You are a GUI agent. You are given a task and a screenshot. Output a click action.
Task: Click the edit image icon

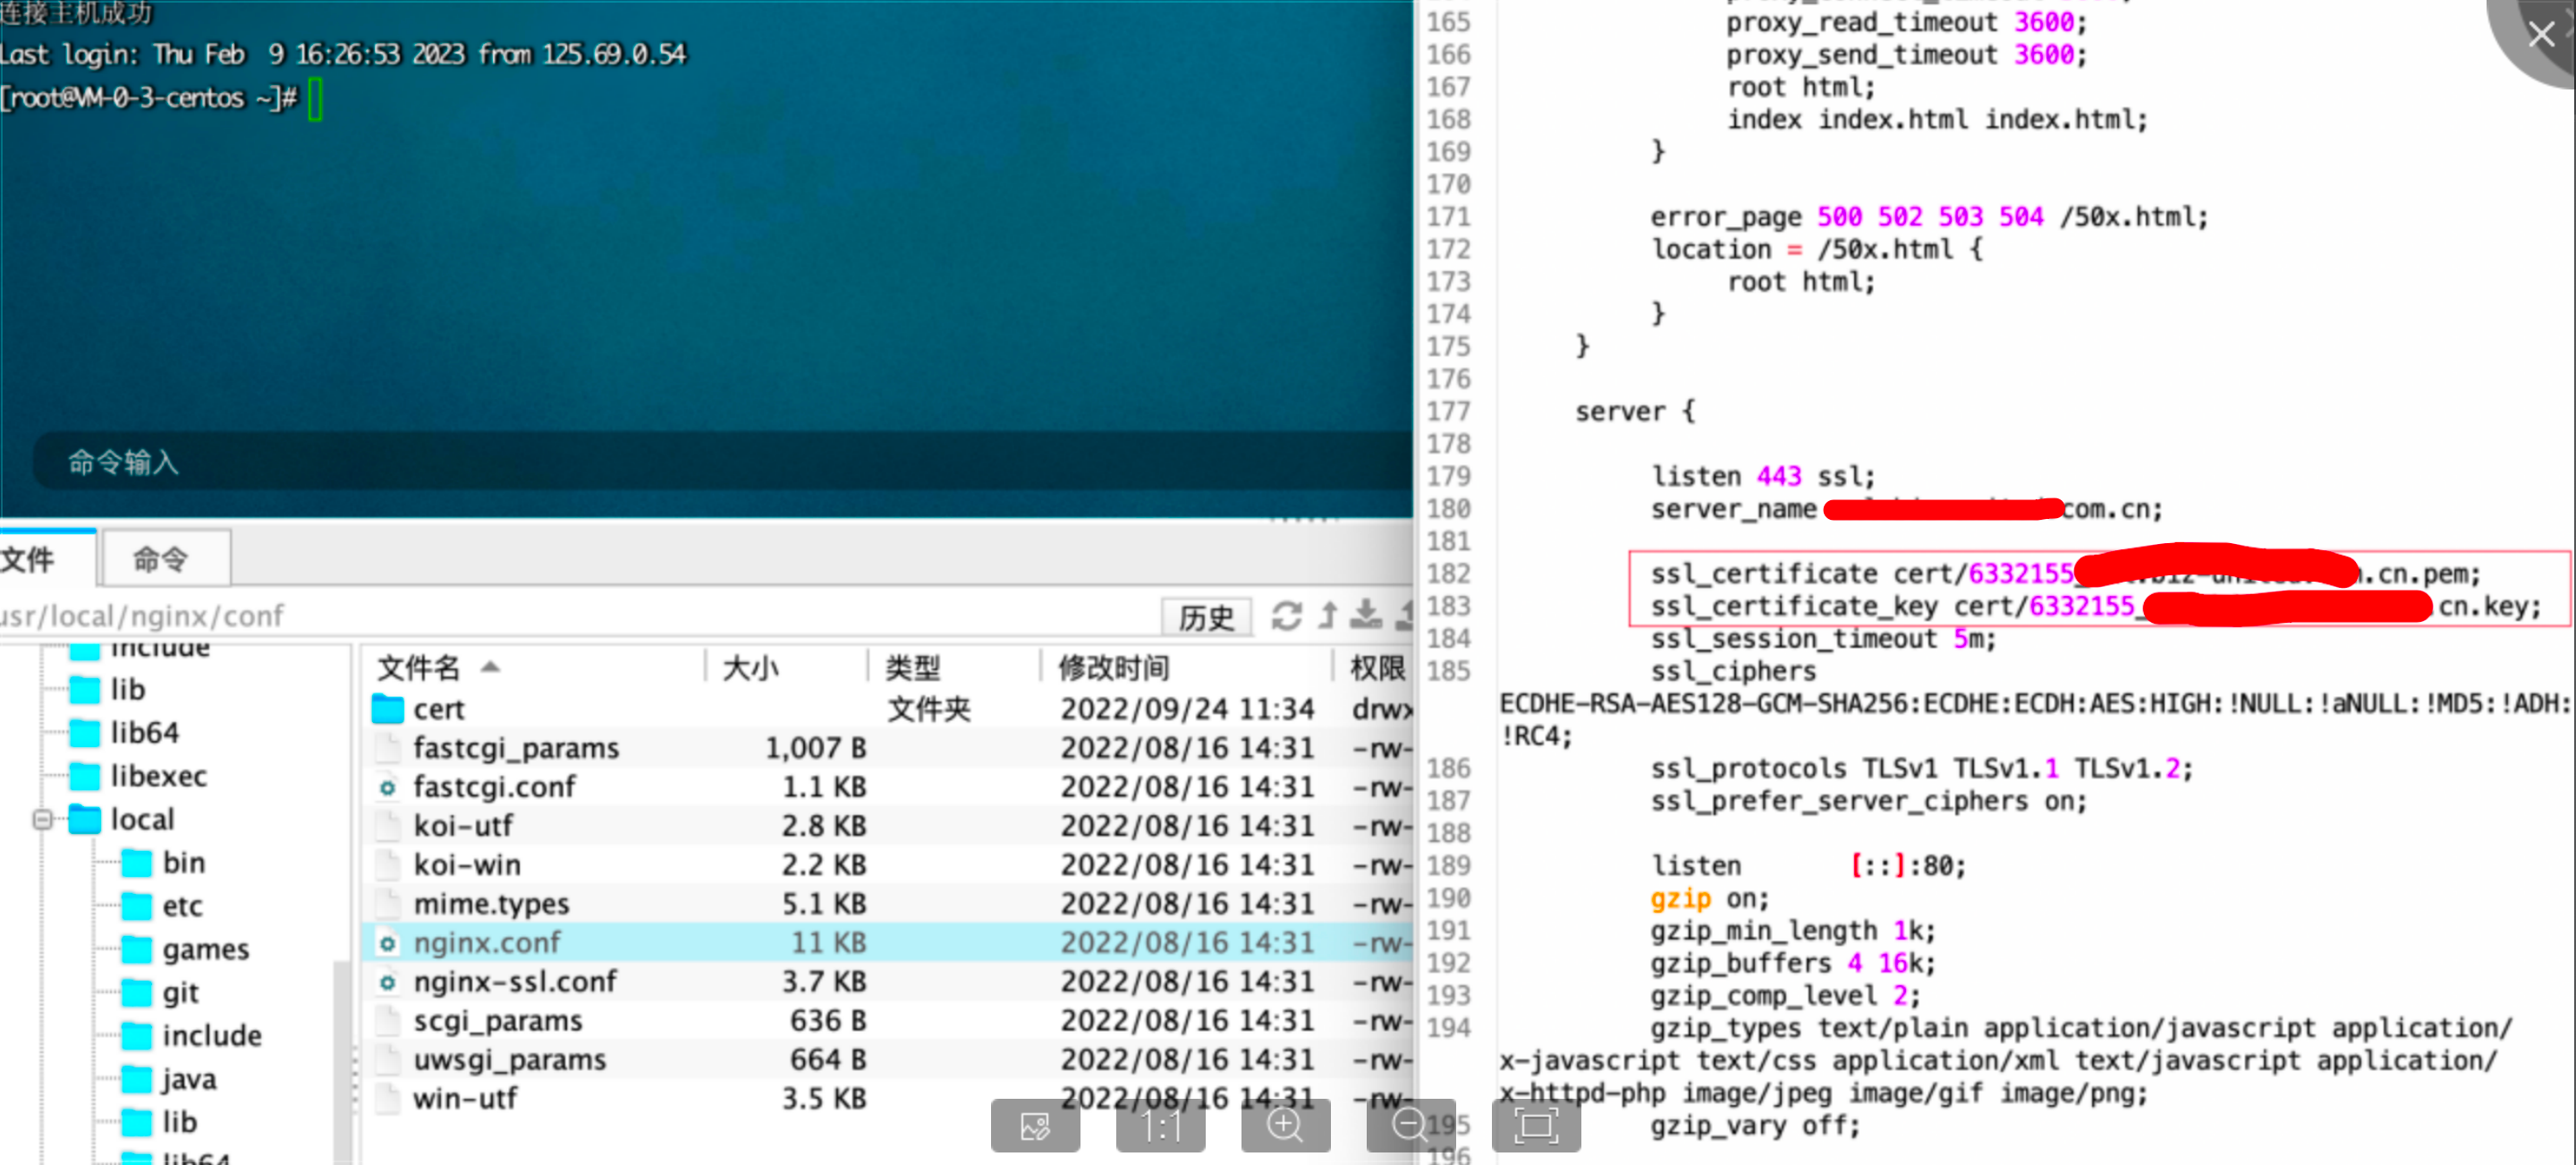point(1035,1126)
